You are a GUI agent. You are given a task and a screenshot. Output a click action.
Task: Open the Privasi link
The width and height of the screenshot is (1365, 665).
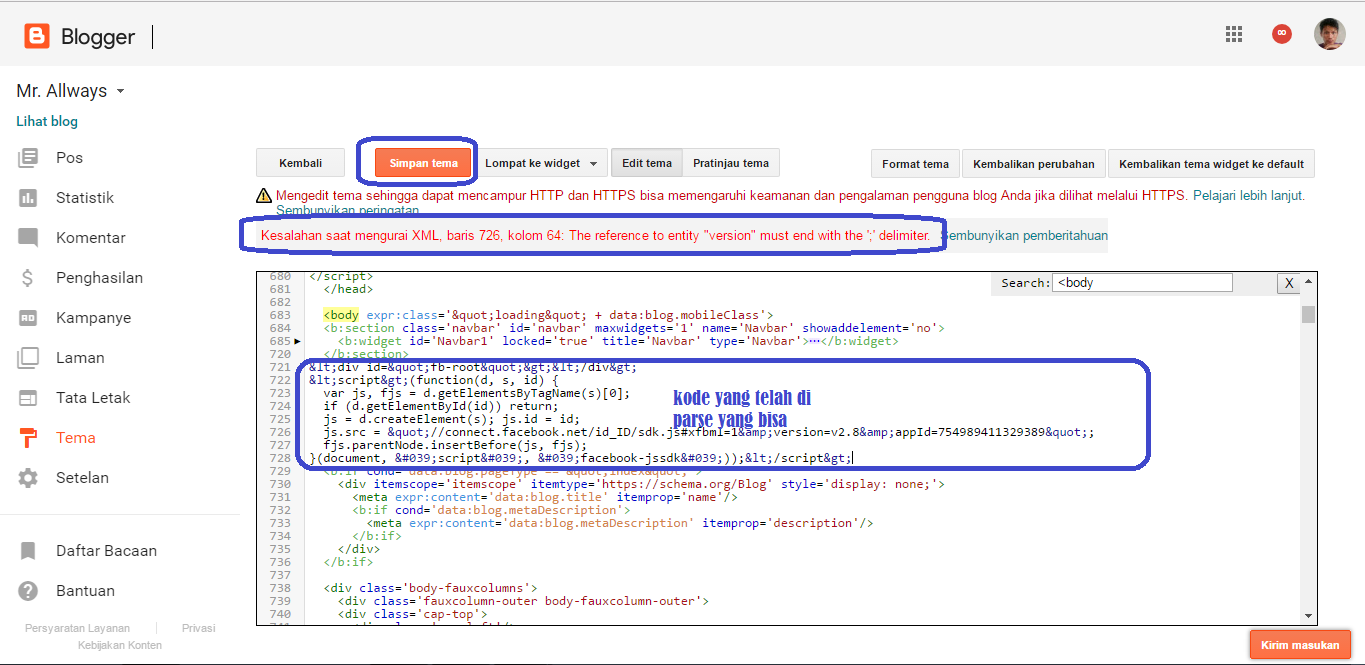click(198, 628)
